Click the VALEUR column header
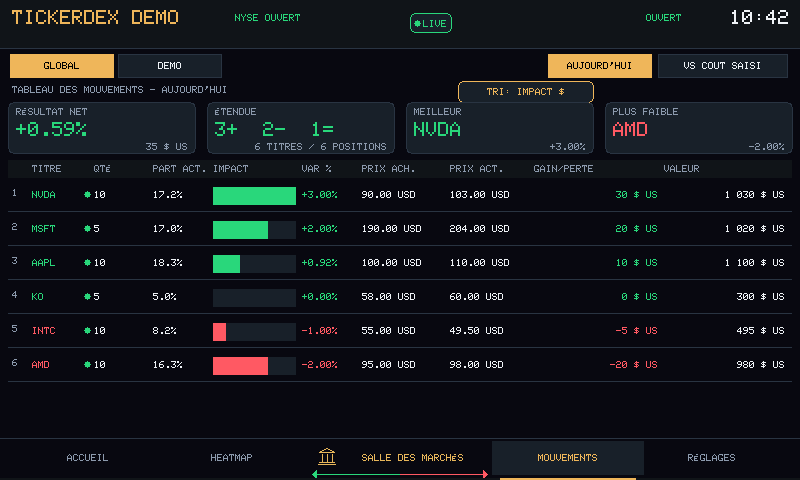800x480 pixels. [x=681, y=169]
